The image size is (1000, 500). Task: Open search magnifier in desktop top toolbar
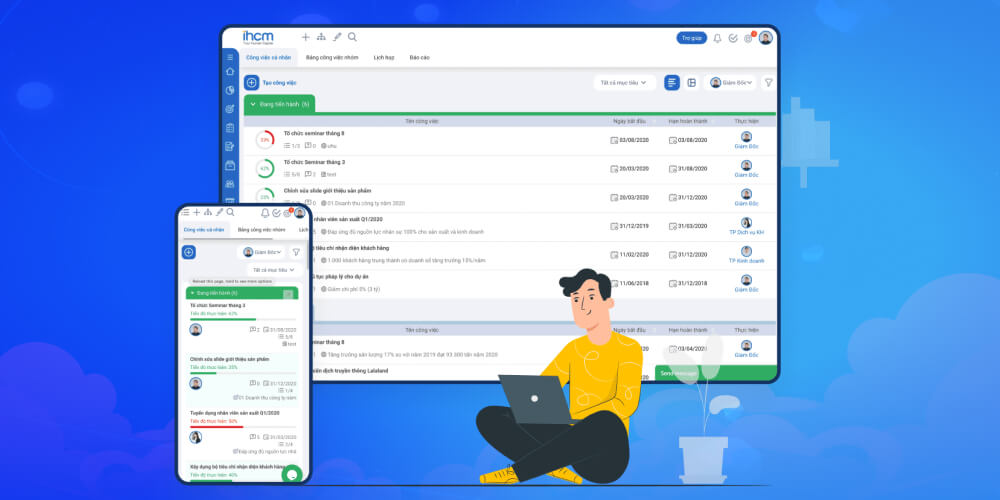tap(352, 37)
